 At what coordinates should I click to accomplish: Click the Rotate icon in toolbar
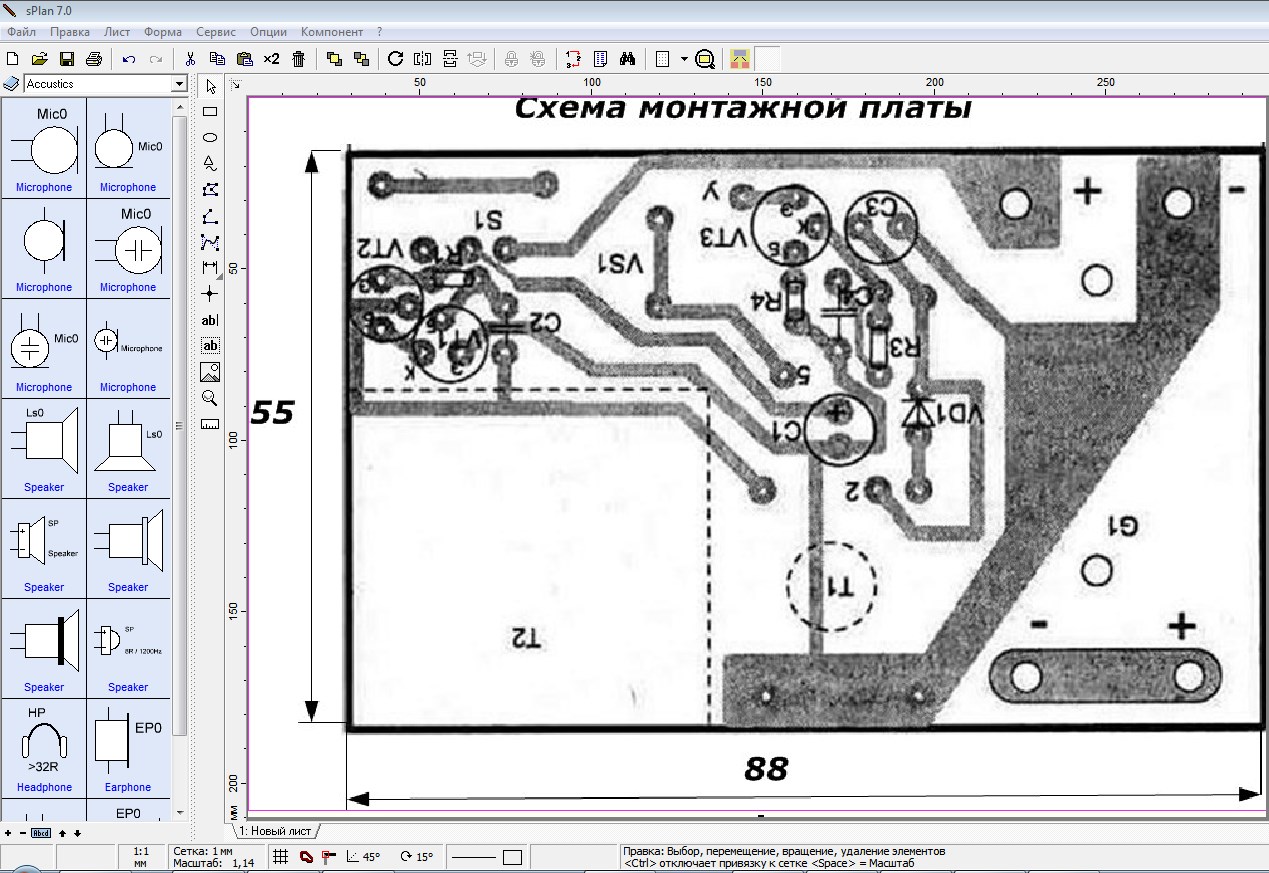coord(395,59)
